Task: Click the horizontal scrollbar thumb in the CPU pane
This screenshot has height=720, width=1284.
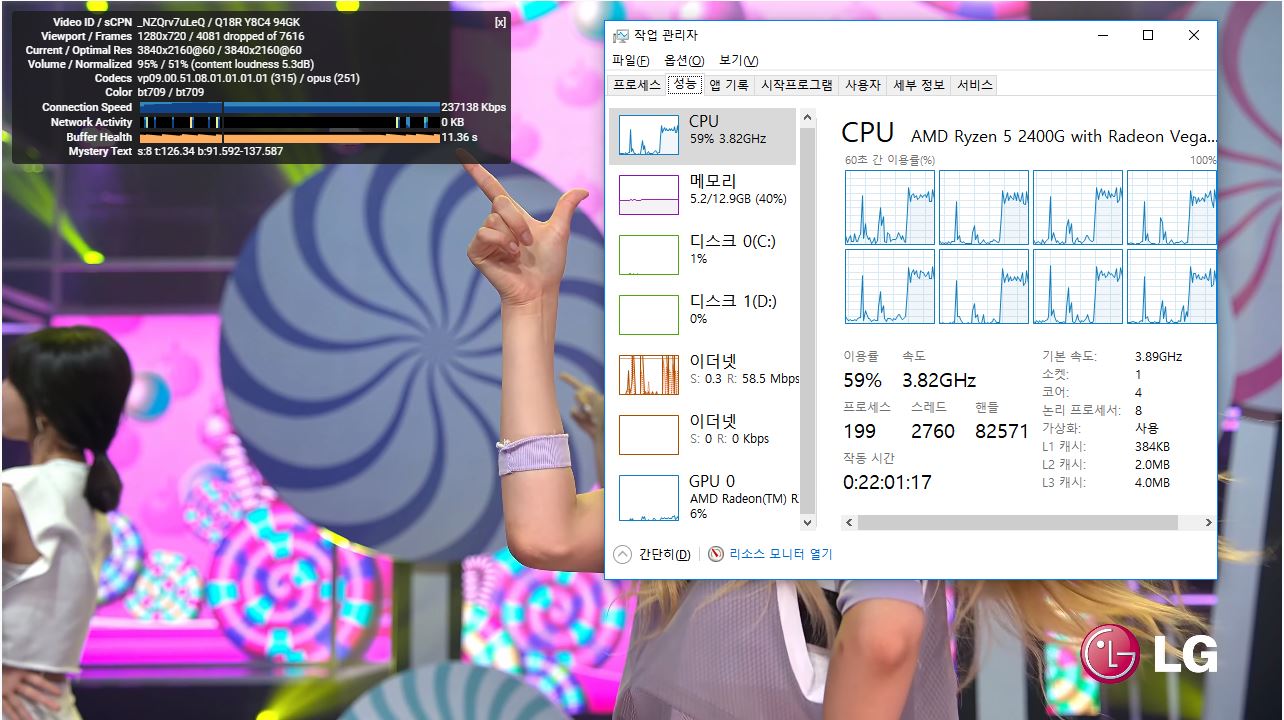Action: pyautogui.click(x=1018, y=523)
